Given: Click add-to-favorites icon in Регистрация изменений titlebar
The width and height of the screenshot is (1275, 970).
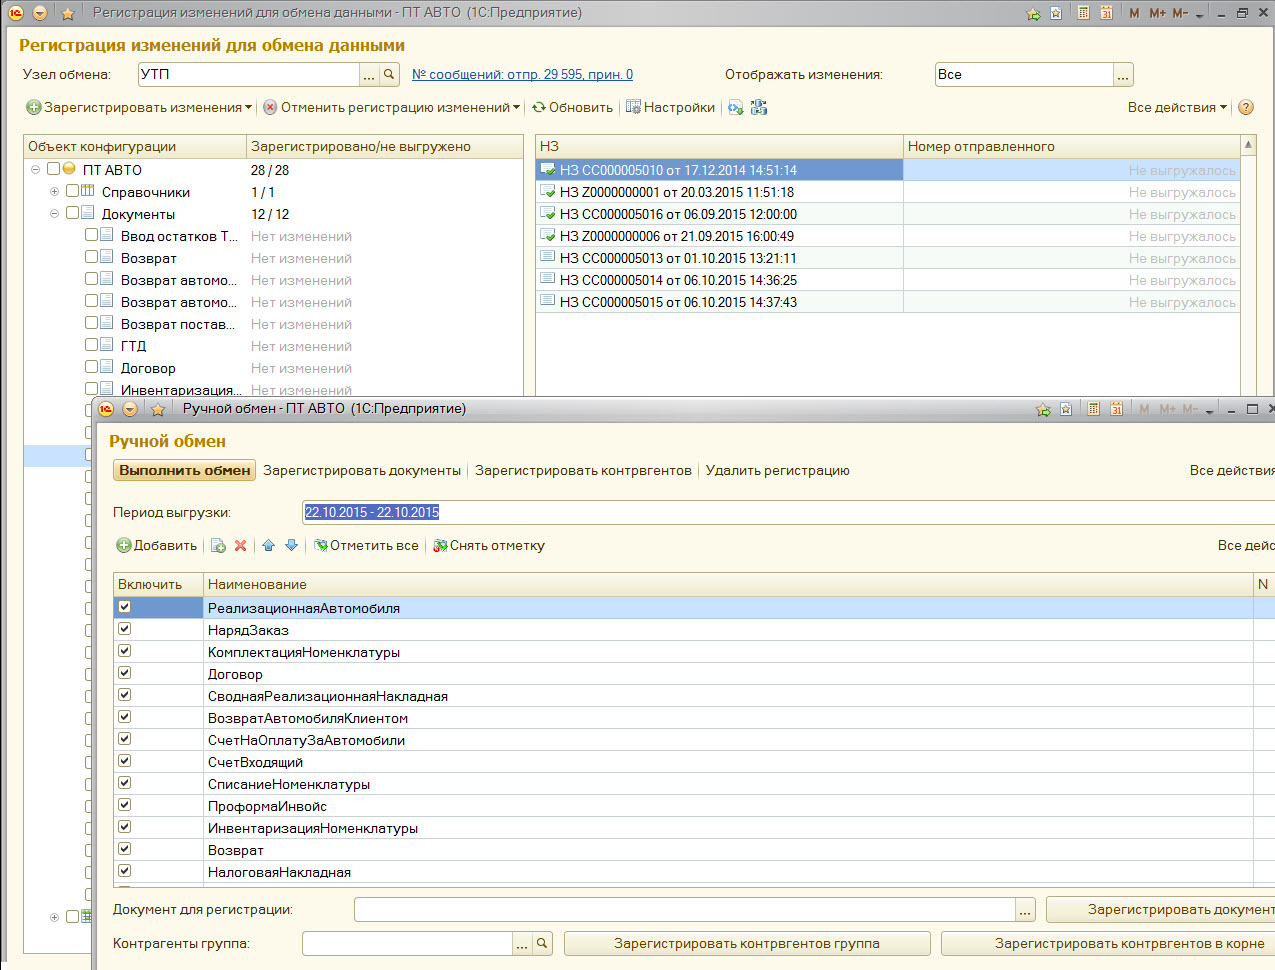Looking at the screenshot, I should tap(1034, 13).
